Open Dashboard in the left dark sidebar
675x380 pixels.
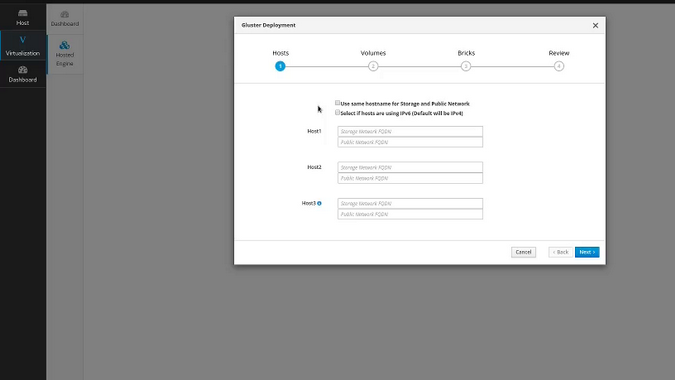pyautogui.click(x=23, y=74)
